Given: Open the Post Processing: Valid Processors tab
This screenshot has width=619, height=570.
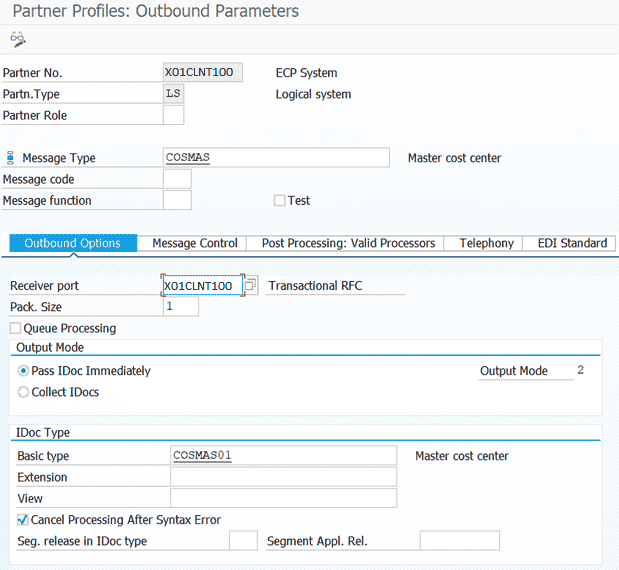Looking at the screenshot, I should coord(348,243).
